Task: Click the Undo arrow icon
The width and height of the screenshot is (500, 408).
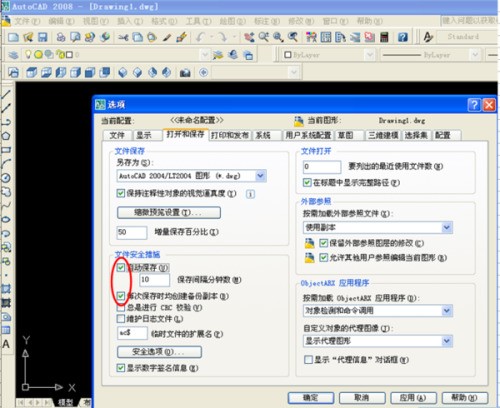Action: click(x=201, y=37)
